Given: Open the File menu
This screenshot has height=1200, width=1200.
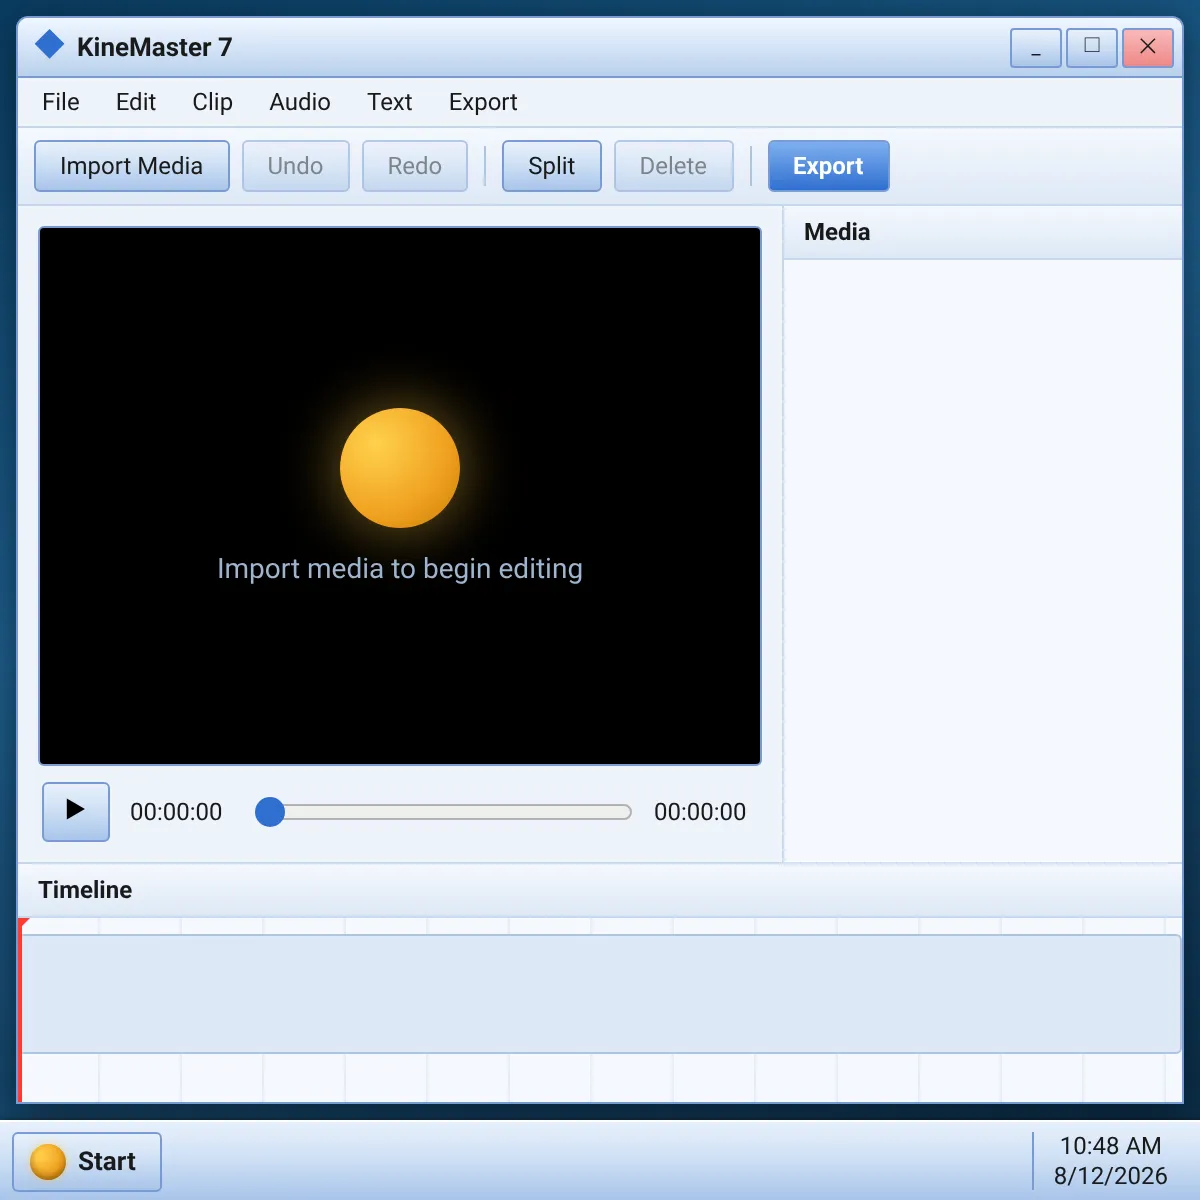Looking at the screenshot, I should (61, 102).
